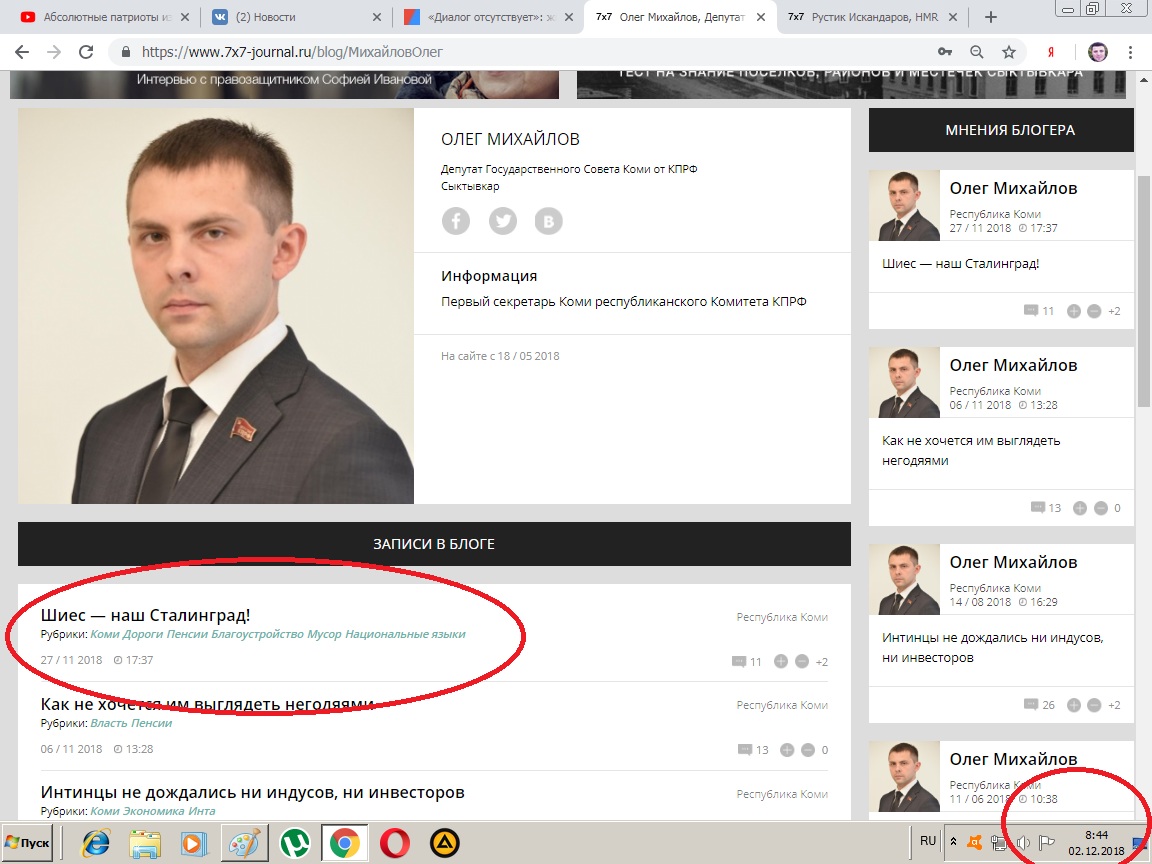Show hidden system tray icons
Image resolution: width=1152 pixels, height=864 pixels.
(x=953, y=842)
